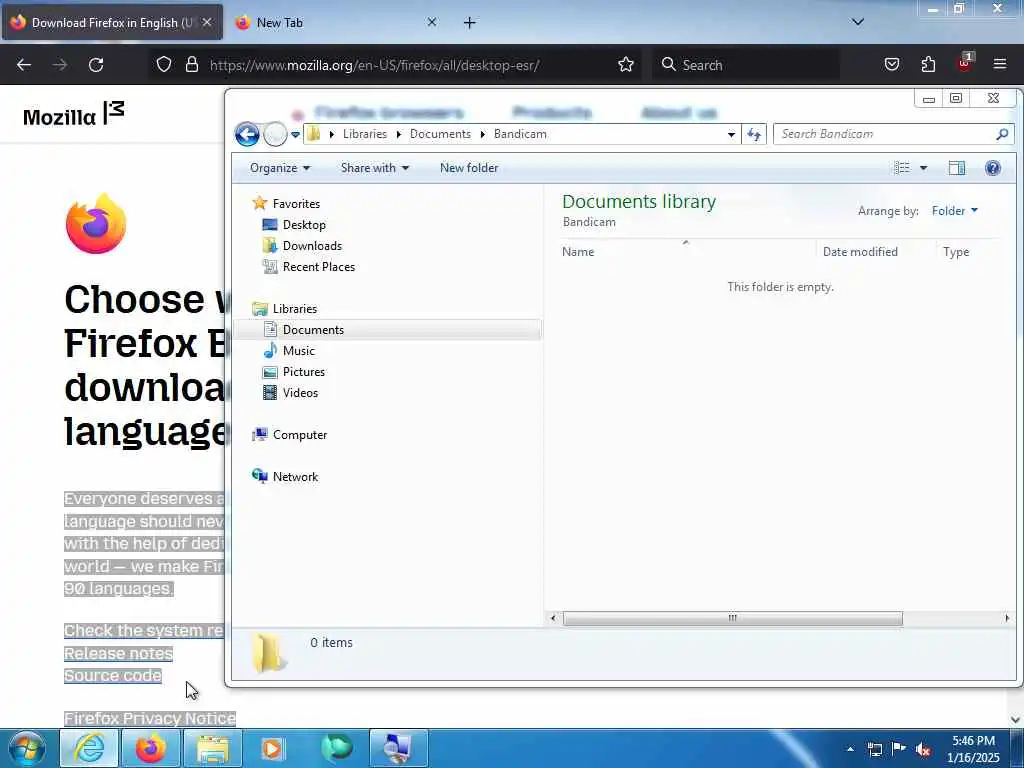Click Bandicam in the Explorer breadcrumb

click(520, 134)
